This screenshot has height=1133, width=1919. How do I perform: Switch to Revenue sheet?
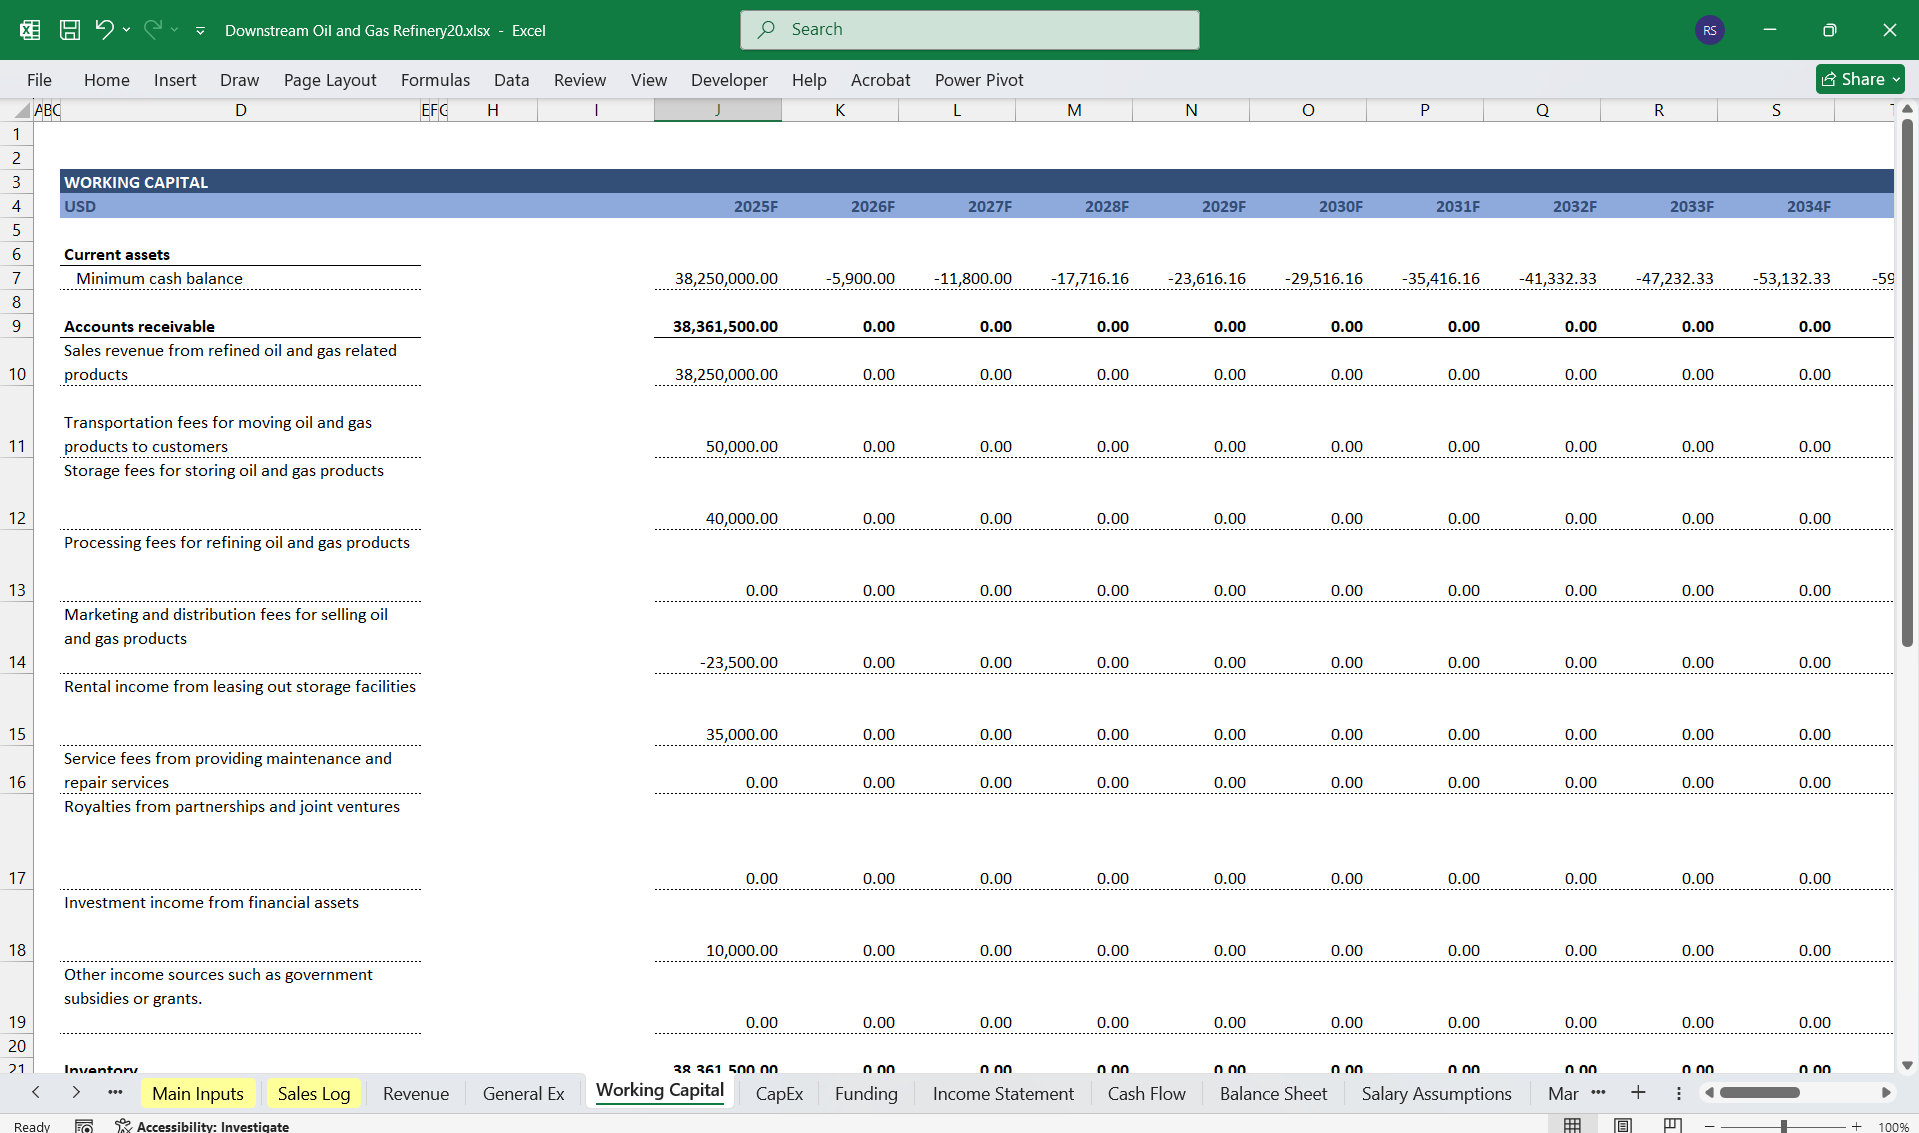click(416, 1094)
